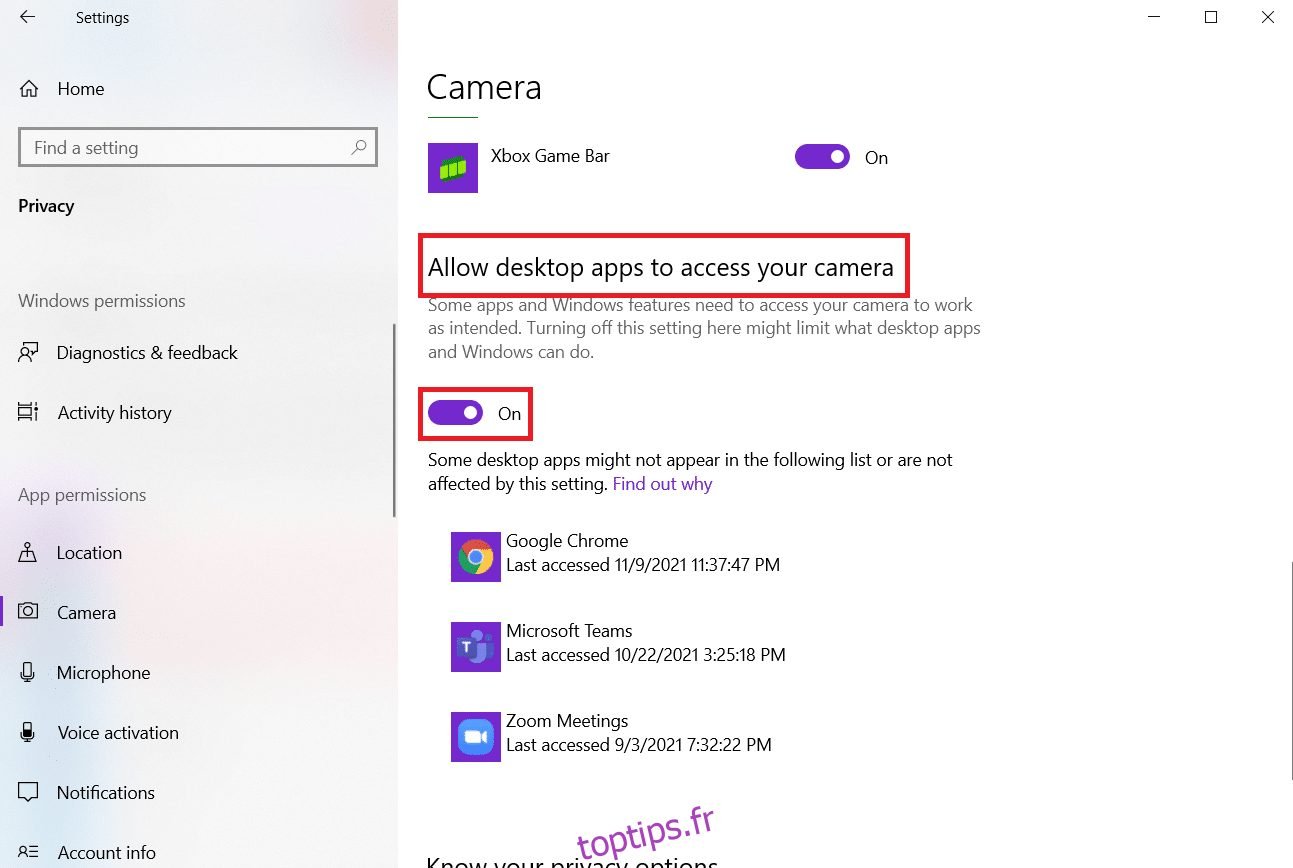The image size is (1293, 868).
Task: Click Allow desktop apps to access heading
Action: pos(661,267)
